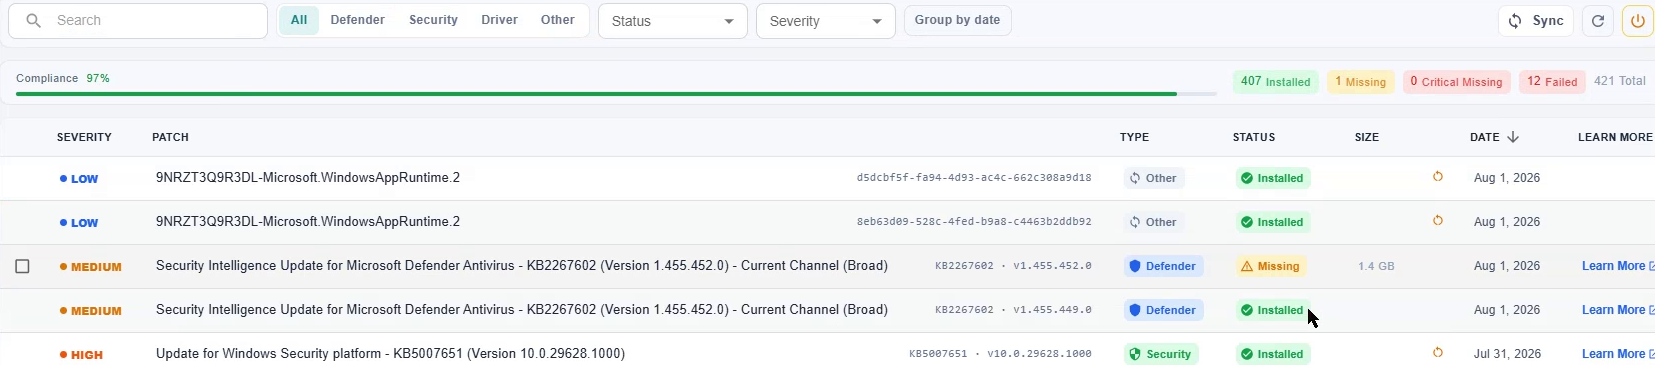
Task: Click the 421 Total count
Action: pos(1620,81)
